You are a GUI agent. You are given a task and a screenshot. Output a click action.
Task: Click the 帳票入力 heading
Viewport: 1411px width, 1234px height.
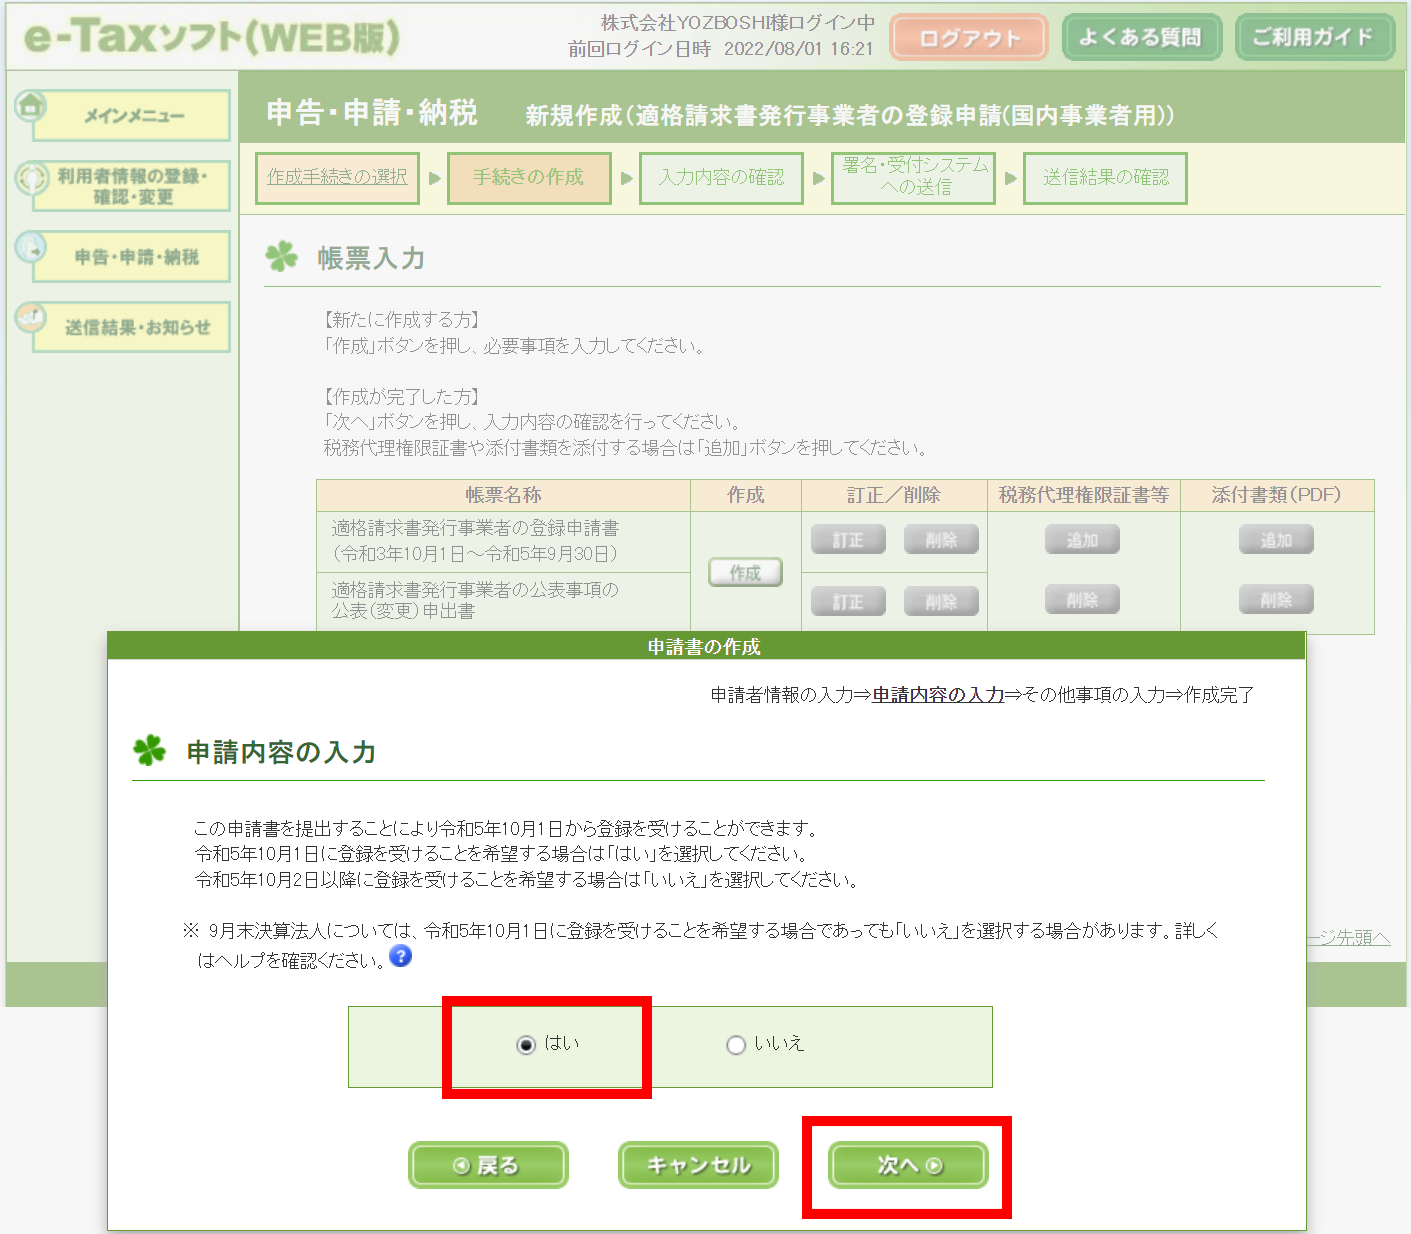pyautogui.click(x=371, y=258)
